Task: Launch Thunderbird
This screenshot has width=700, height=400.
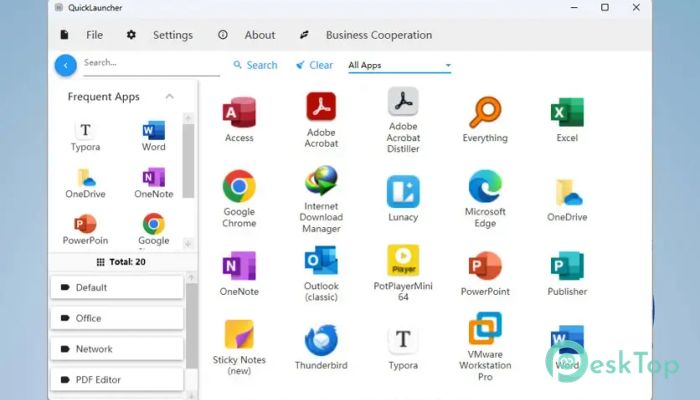Action: [321, 347]
